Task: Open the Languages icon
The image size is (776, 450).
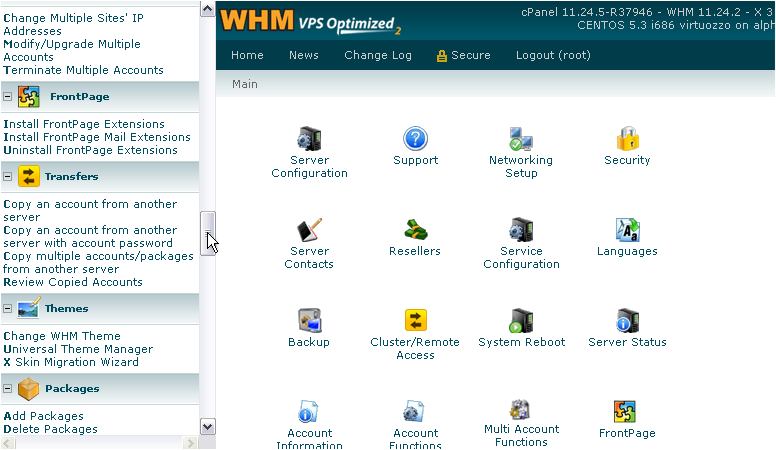Action: pyautogui.click(x=627, y=230)
